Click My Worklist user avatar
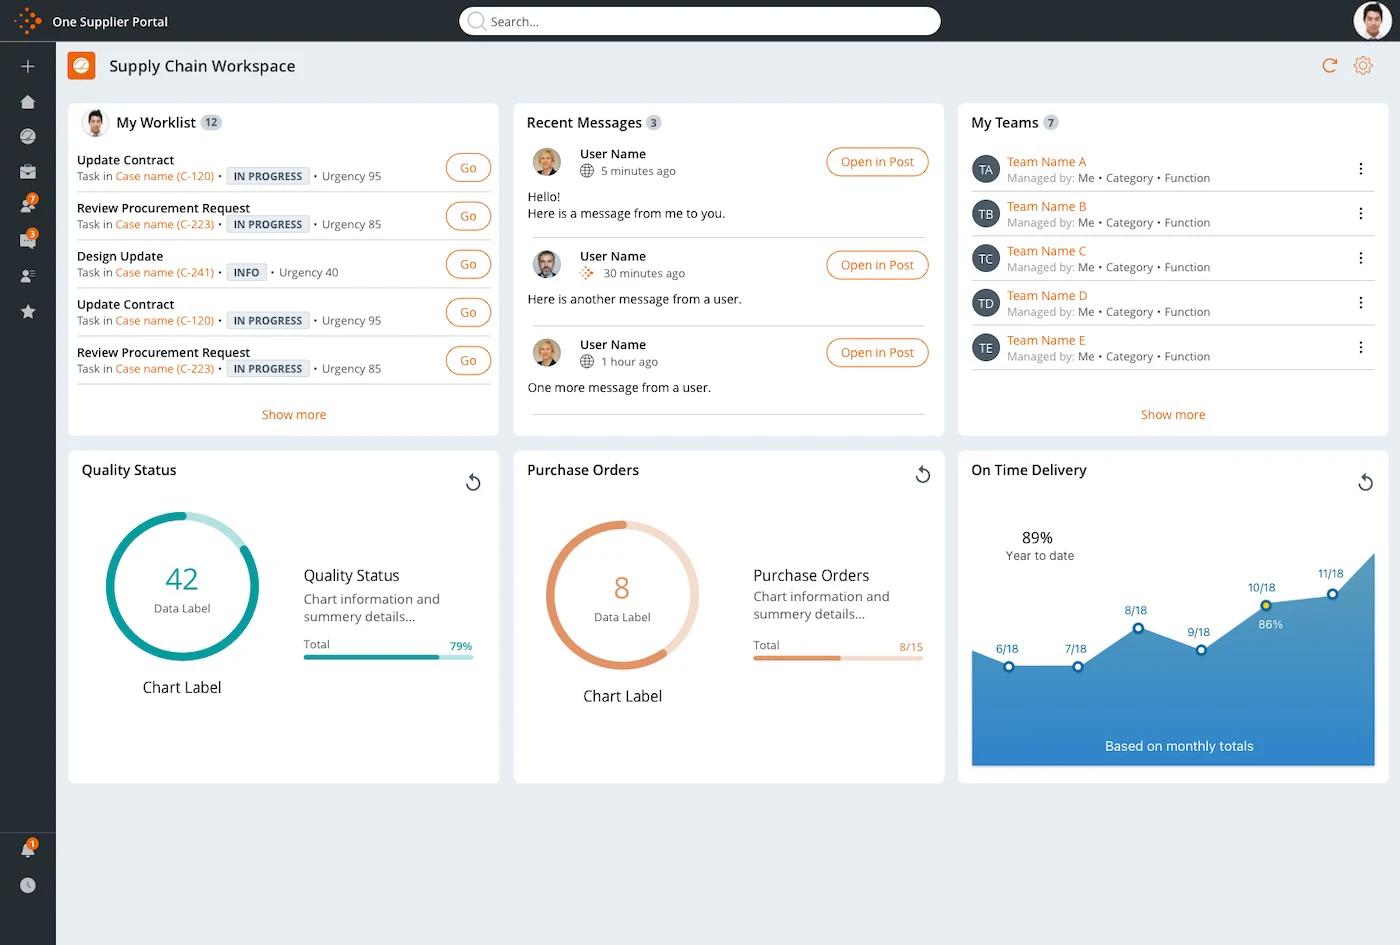1400x945 pixels. (x=95, y=123)
